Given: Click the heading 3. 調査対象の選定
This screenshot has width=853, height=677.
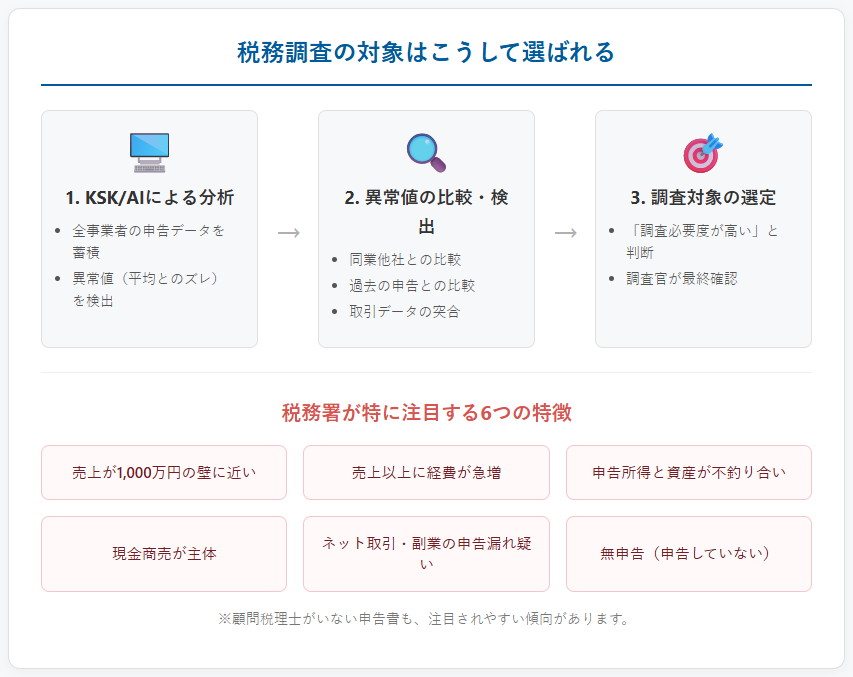Looking at the screenshot, I should pos(702,197).
